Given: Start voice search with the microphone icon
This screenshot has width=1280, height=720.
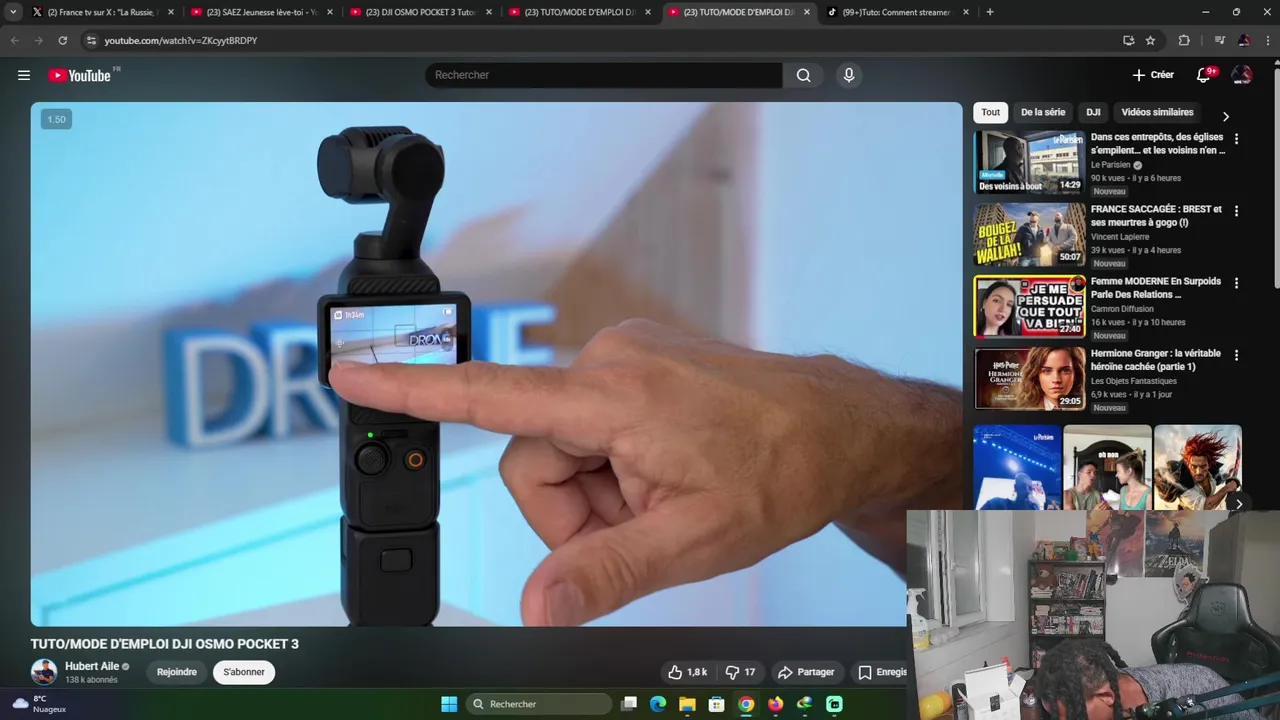Looking at the screenshot, I should (849, 75).
